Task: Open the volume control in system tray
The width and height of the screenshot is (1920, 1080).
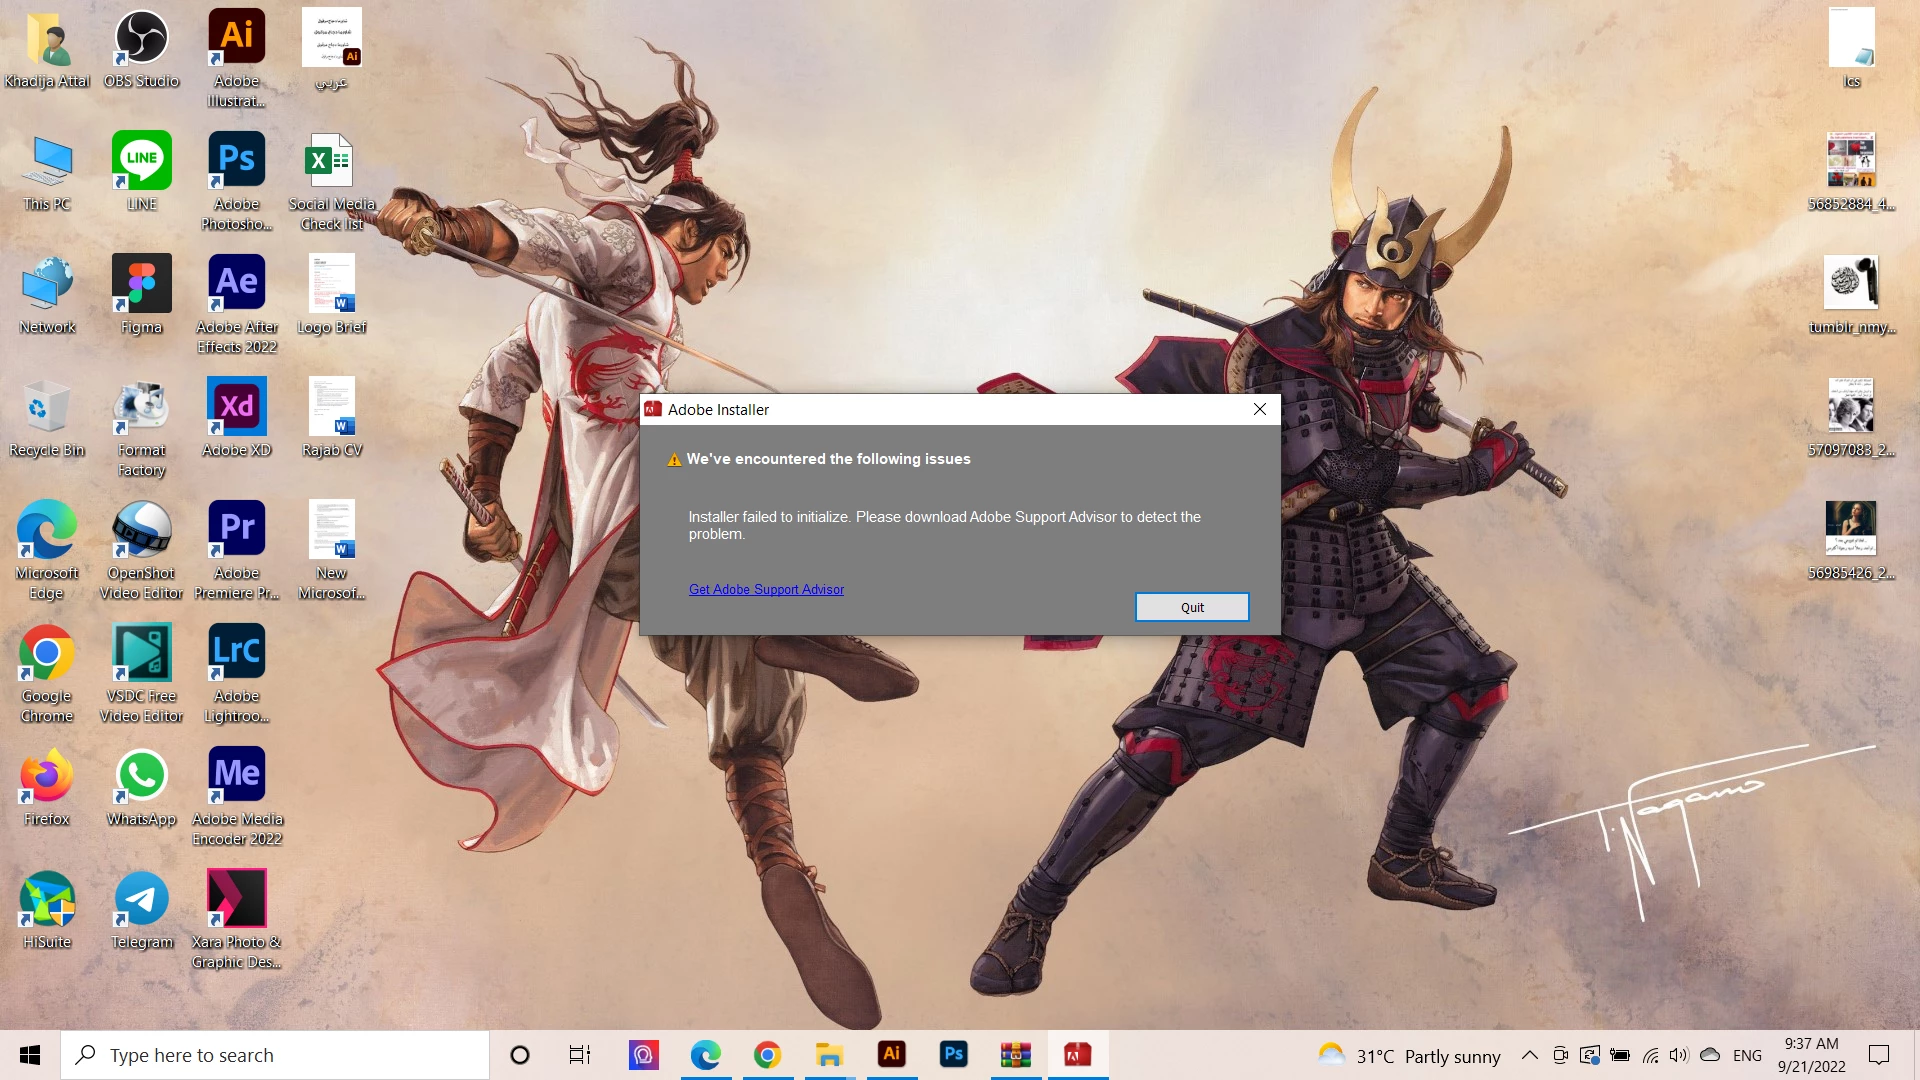Action: pyautogui.click(x=1678, y=1055)
